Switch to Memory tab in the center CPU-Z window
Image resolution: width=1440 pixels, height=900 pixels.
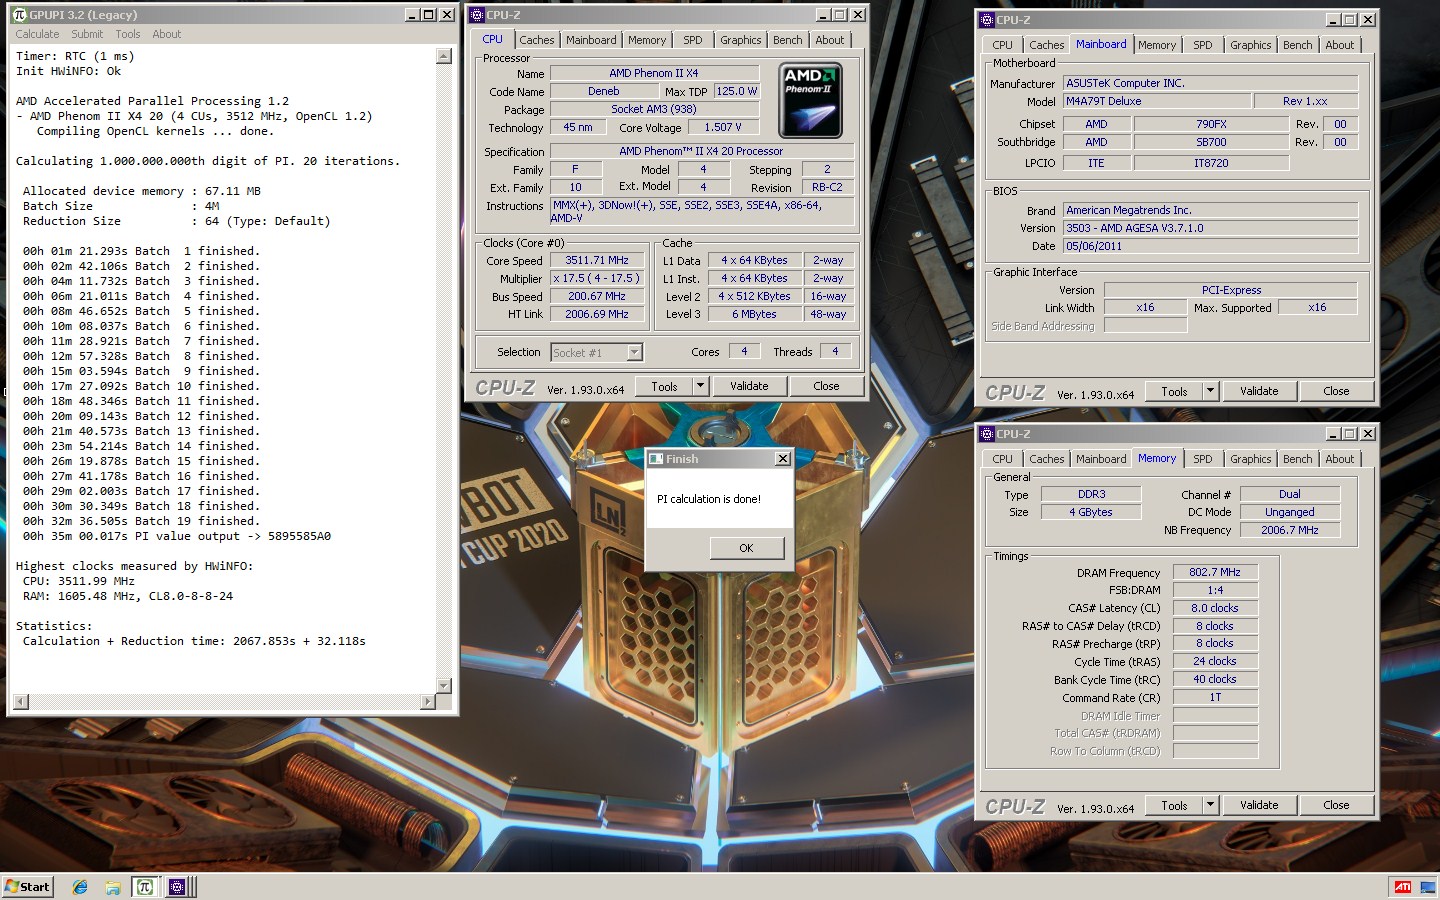[x=647, y=40]
